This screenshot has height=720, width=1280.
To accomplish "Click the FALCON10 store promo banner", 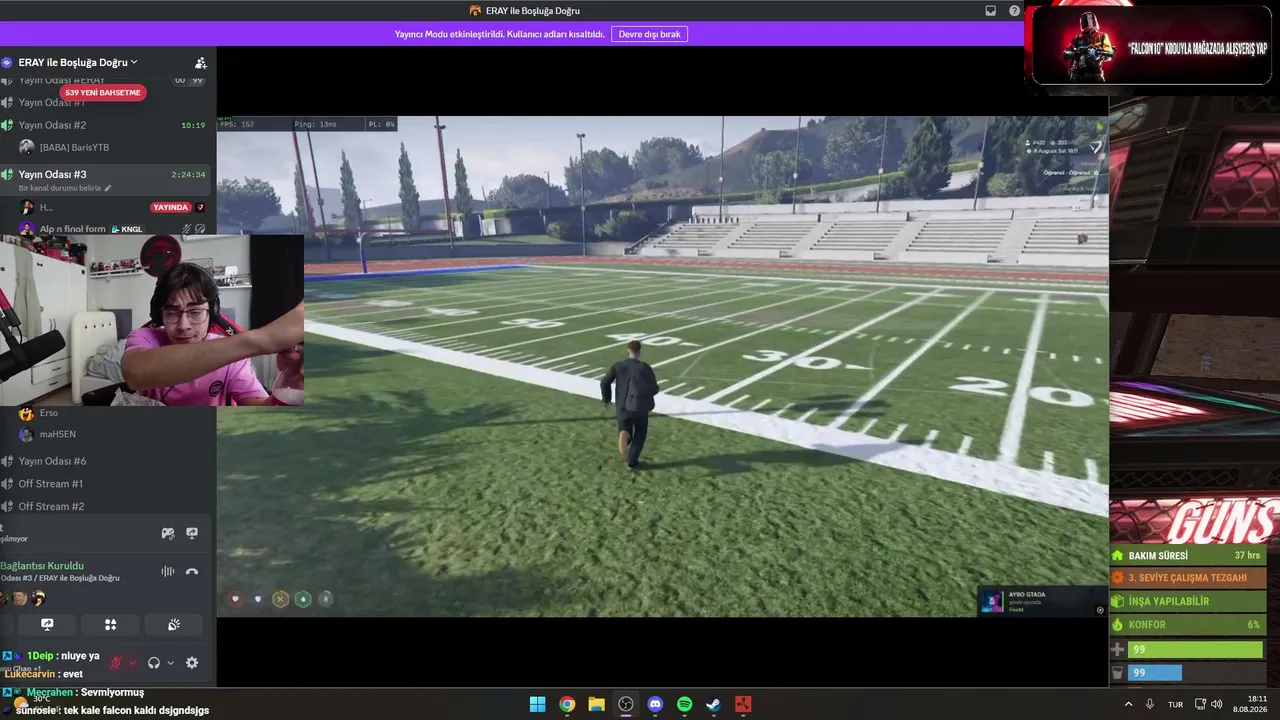I will (1150, 47).
